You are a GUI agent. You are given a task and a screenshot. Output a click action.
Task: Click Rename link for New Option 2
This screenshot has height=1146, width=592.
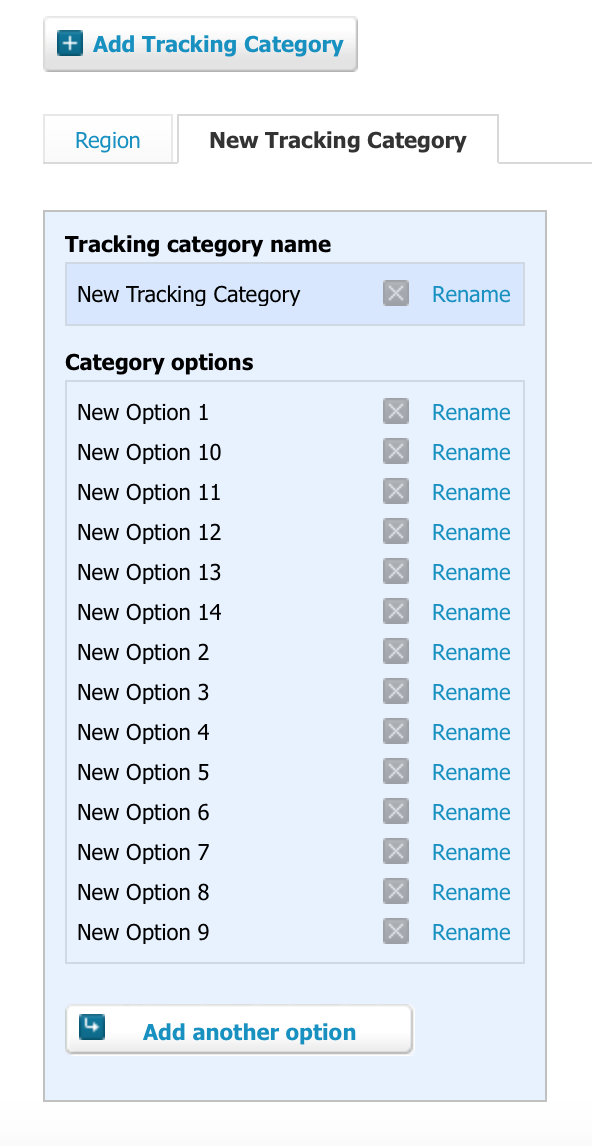click(471, 652)
